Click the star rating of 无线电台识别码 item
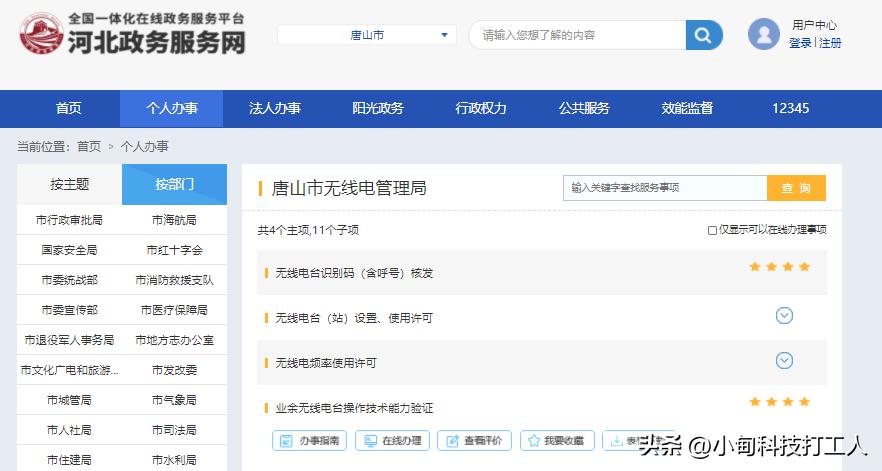 click(780, 267)
